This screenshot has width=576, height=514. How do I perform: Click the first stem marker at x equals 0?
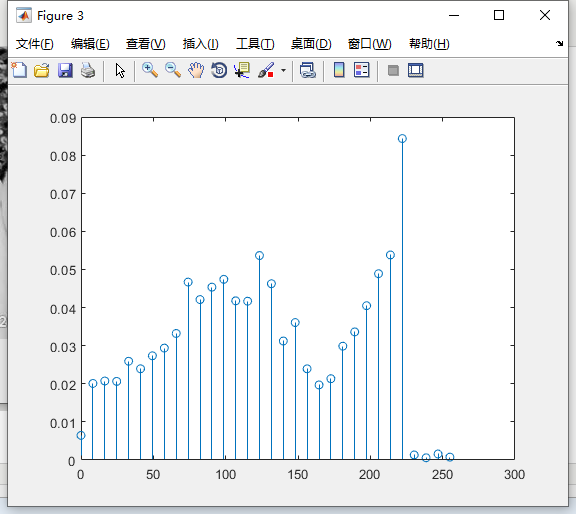click(81, 435)
